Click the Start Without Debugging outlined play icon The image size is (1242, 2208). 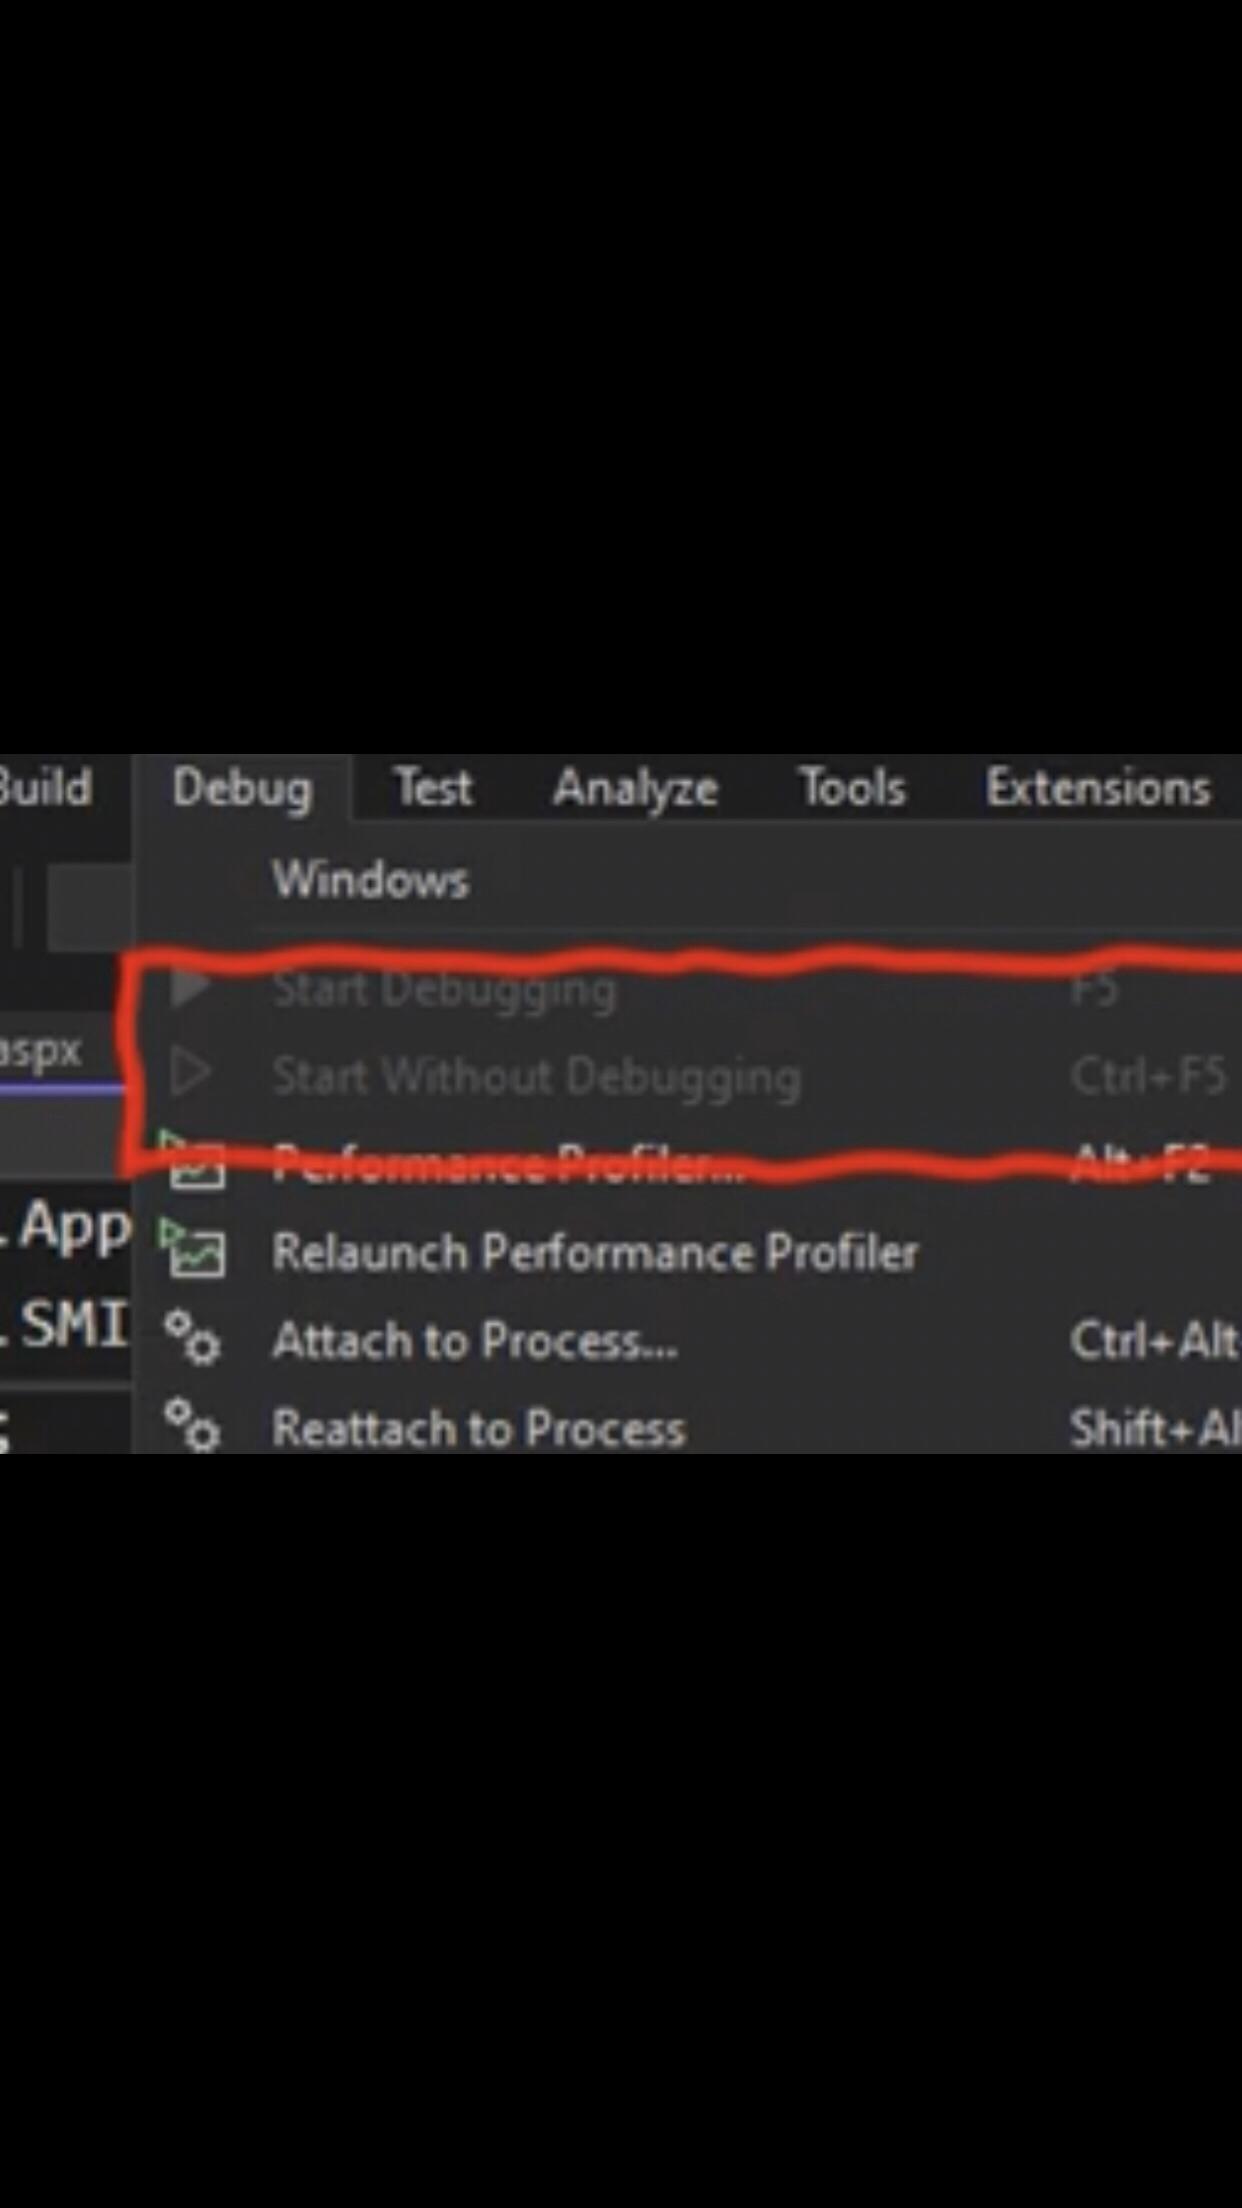click(193, 1075)
